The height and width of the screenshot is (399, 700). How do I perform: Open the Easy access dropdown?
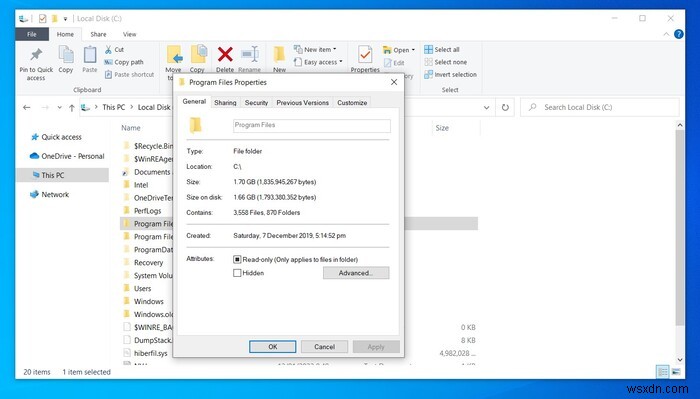click(x=318, y=62)
